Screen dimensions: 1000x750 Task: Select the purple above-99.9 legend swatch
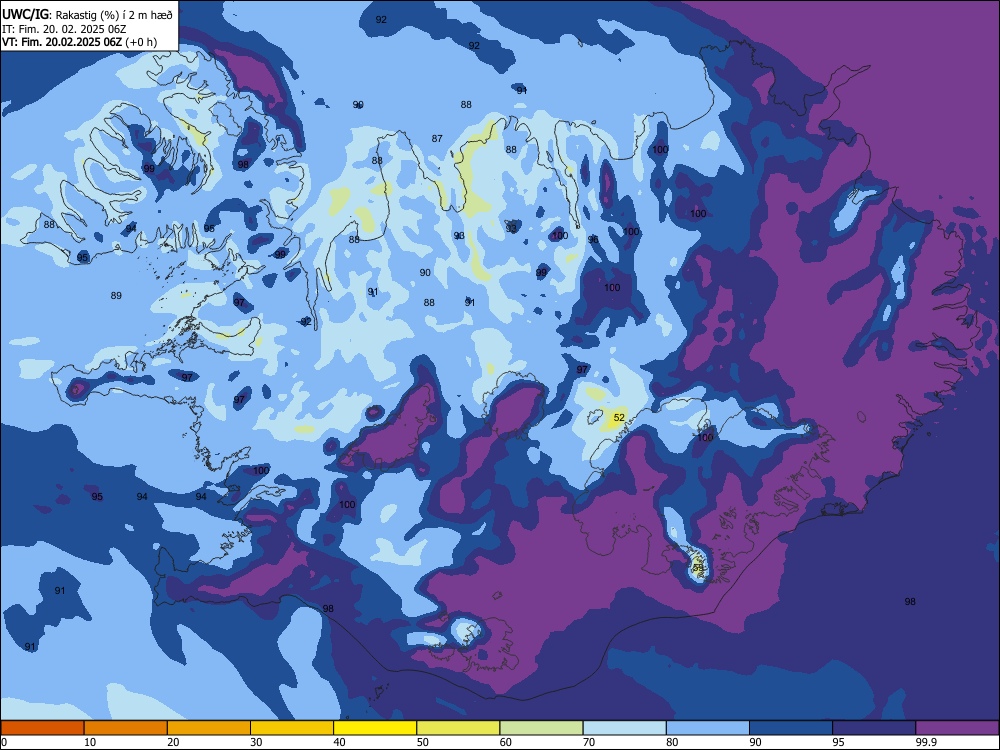(x=957, y=728)
